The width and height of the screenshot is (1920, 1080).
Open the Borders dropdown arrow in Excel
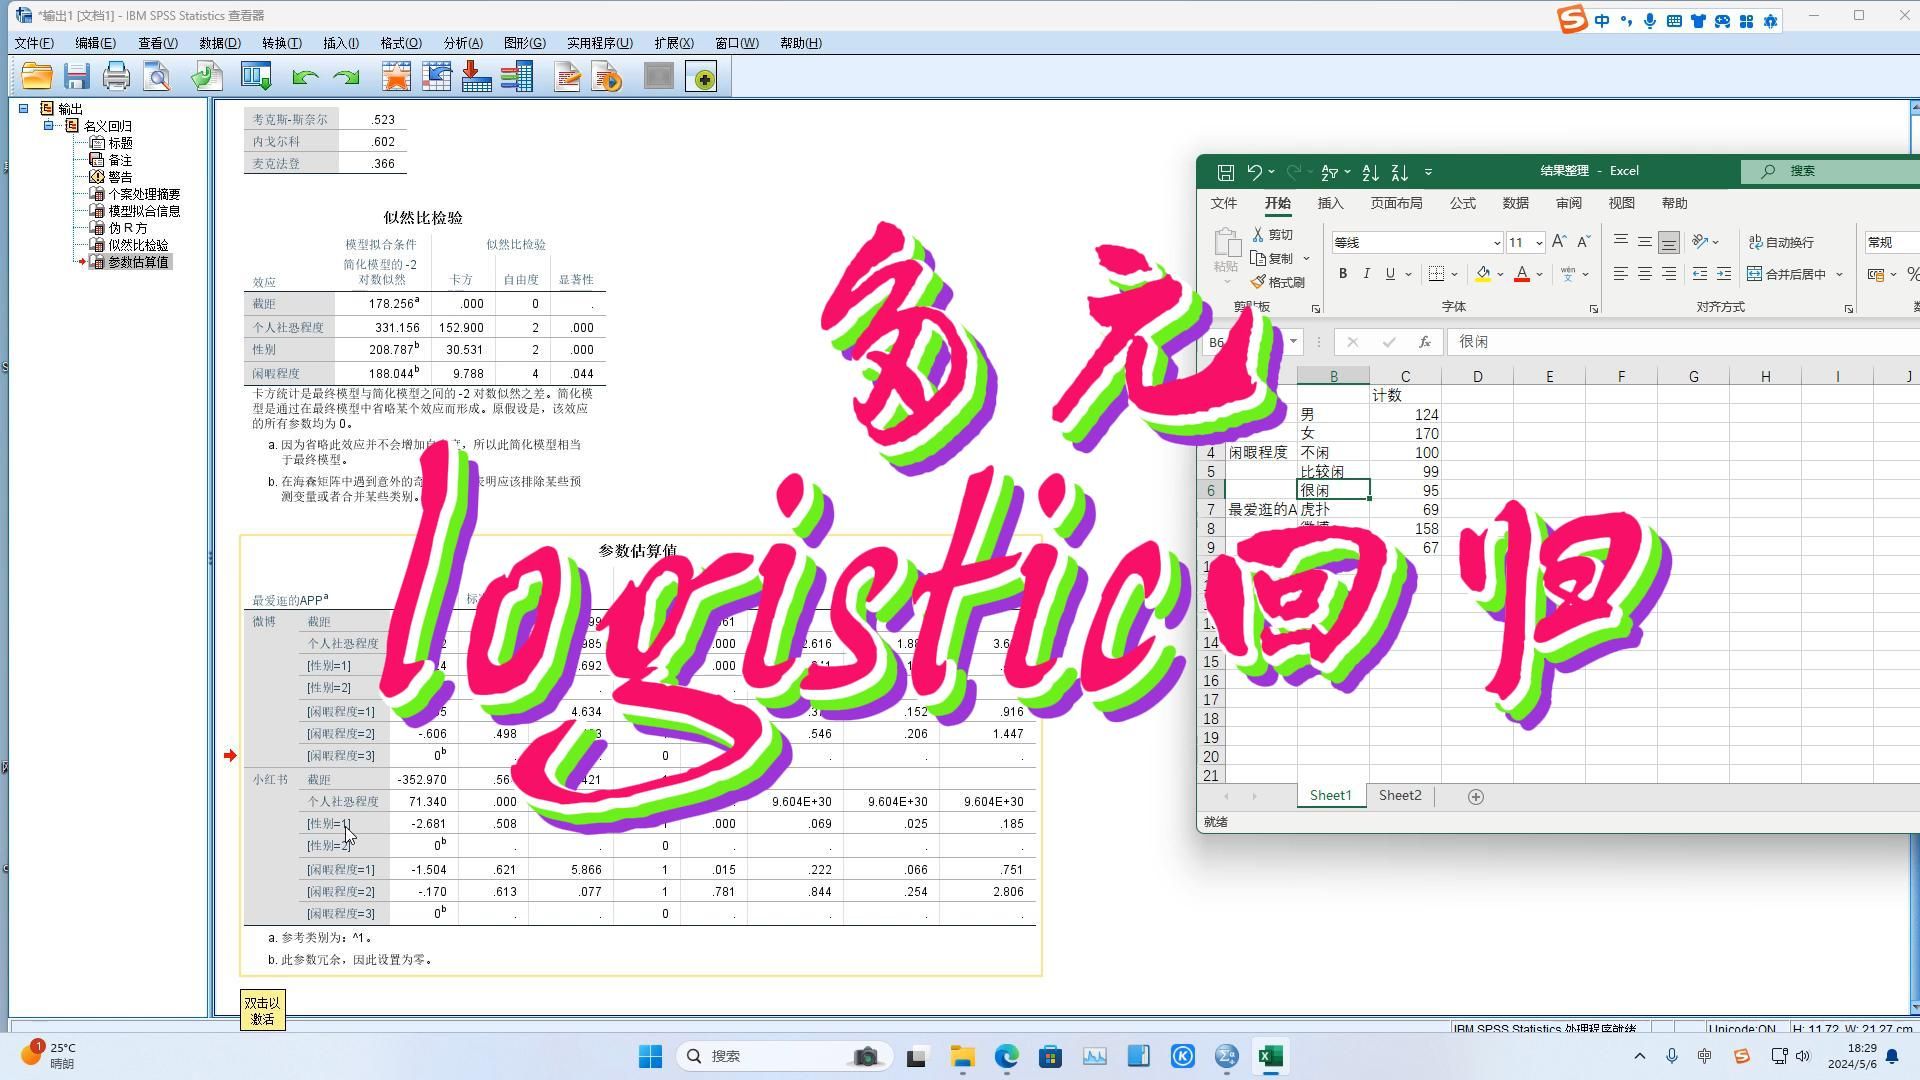(x=1454, y=274)
